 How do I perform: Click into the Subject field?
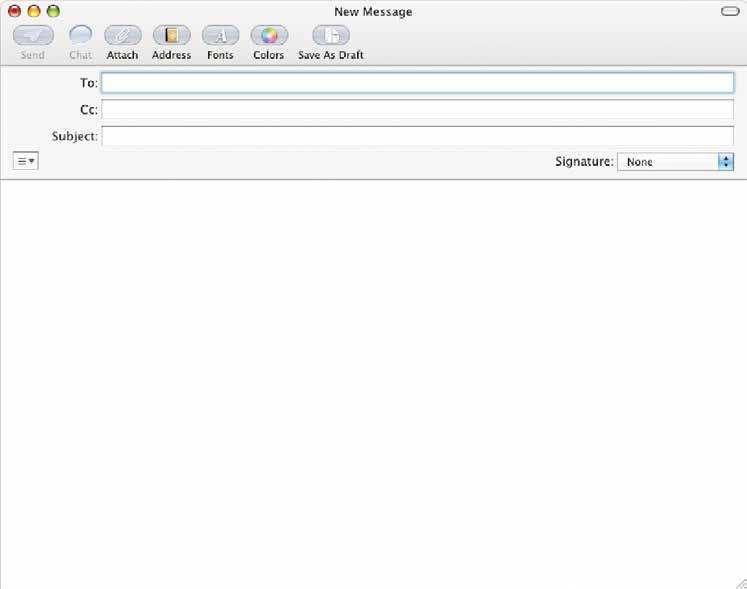418,136
